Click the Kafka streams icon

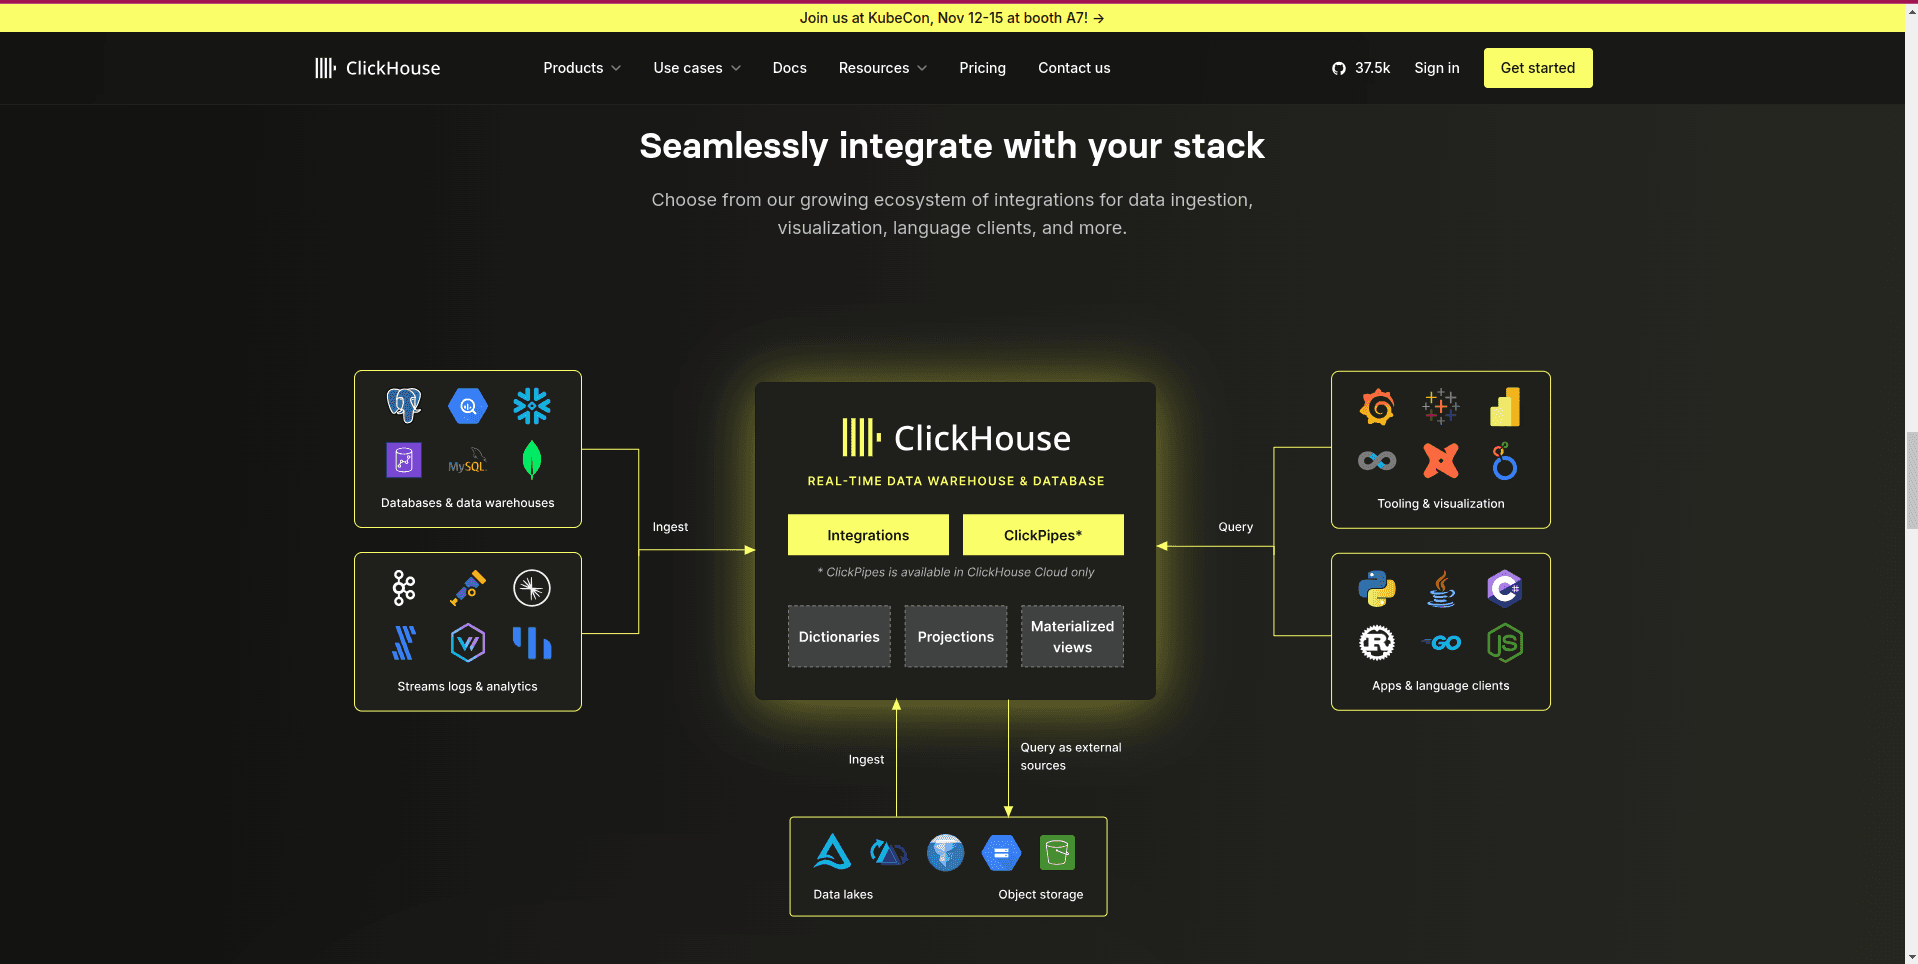point(404,588)
